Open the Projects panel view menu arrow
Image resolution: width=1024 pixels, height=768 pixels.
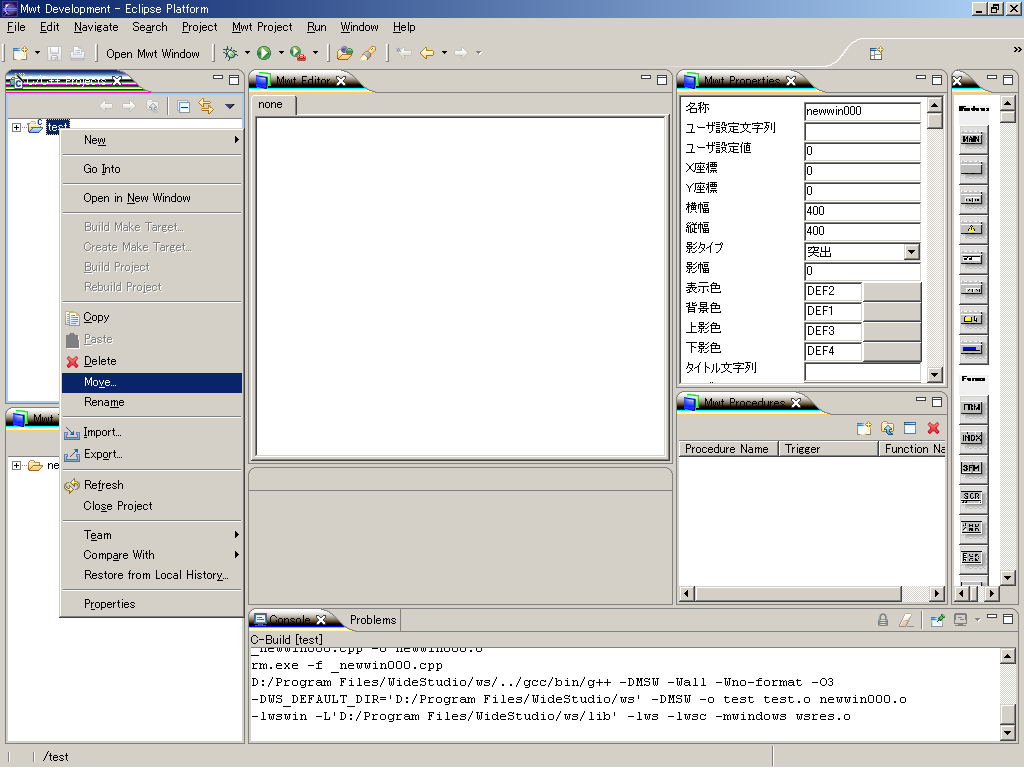coord(229,106)
